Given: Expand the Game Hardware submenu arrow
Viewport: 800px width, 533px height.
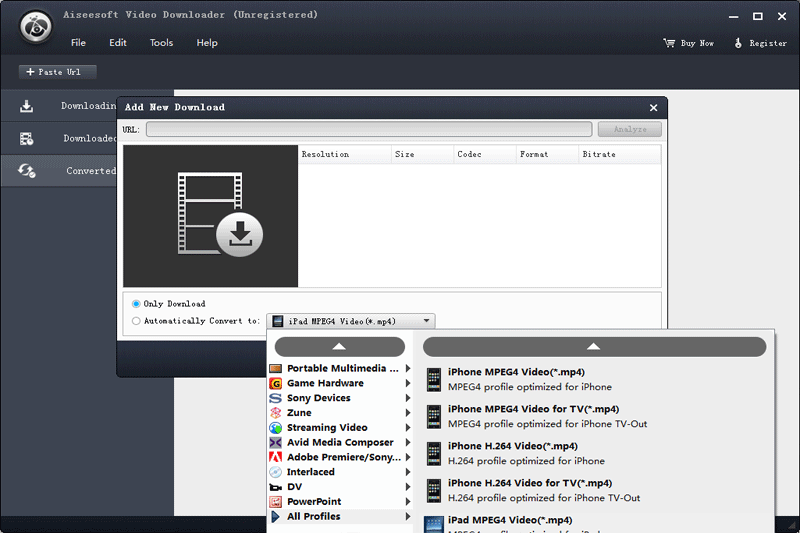Looking at the screenshot, I should [x=408, y=383].
